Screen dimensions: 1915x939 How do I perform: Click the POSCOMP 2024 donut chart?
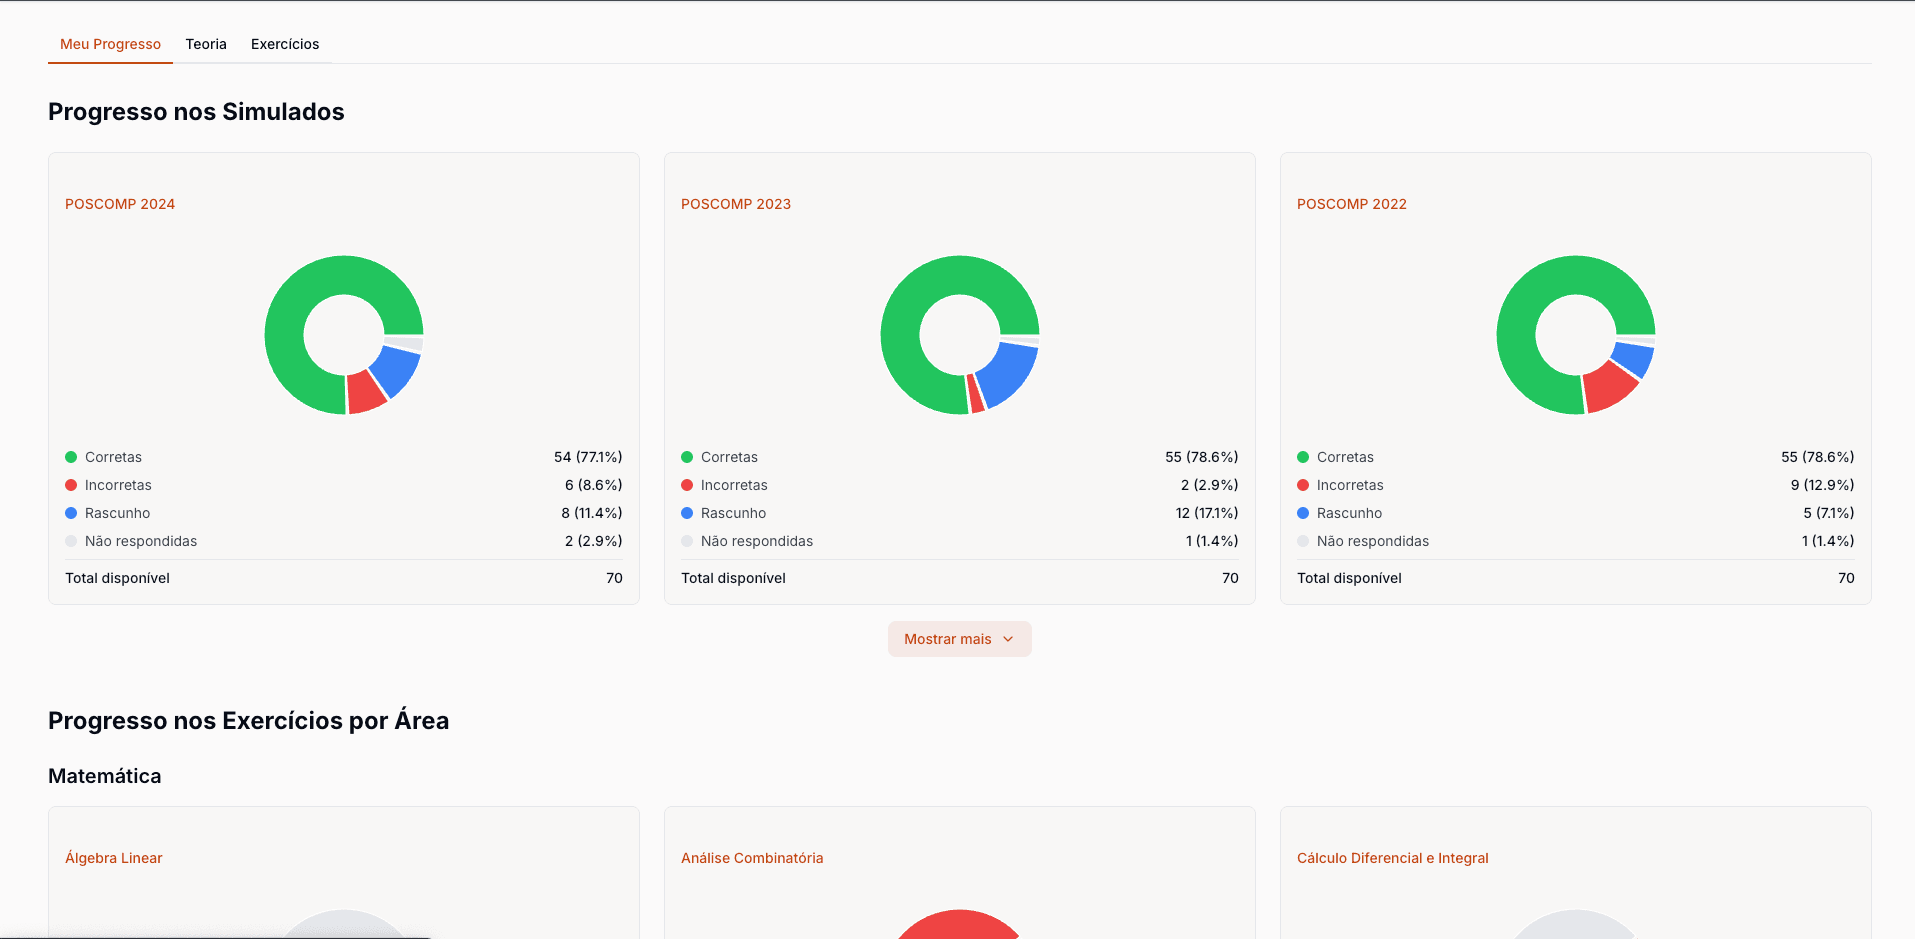(x=344, y=335)
